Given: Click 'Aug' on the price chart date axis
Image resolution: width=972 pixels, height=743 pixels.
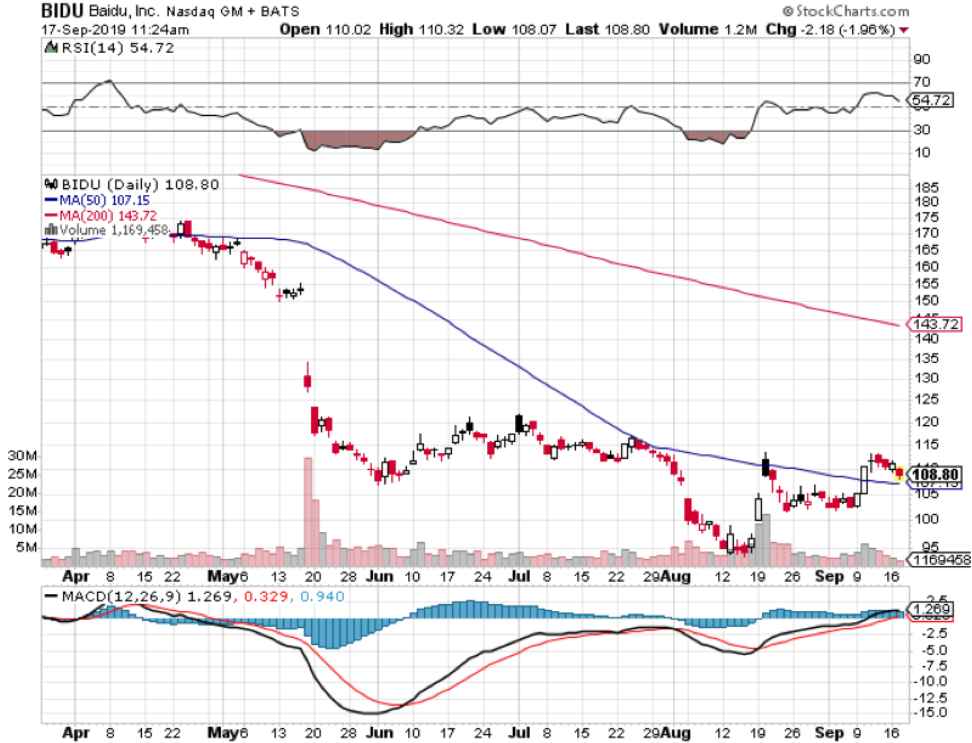Looking at the screenshot, I should click(x=675, y=576).
